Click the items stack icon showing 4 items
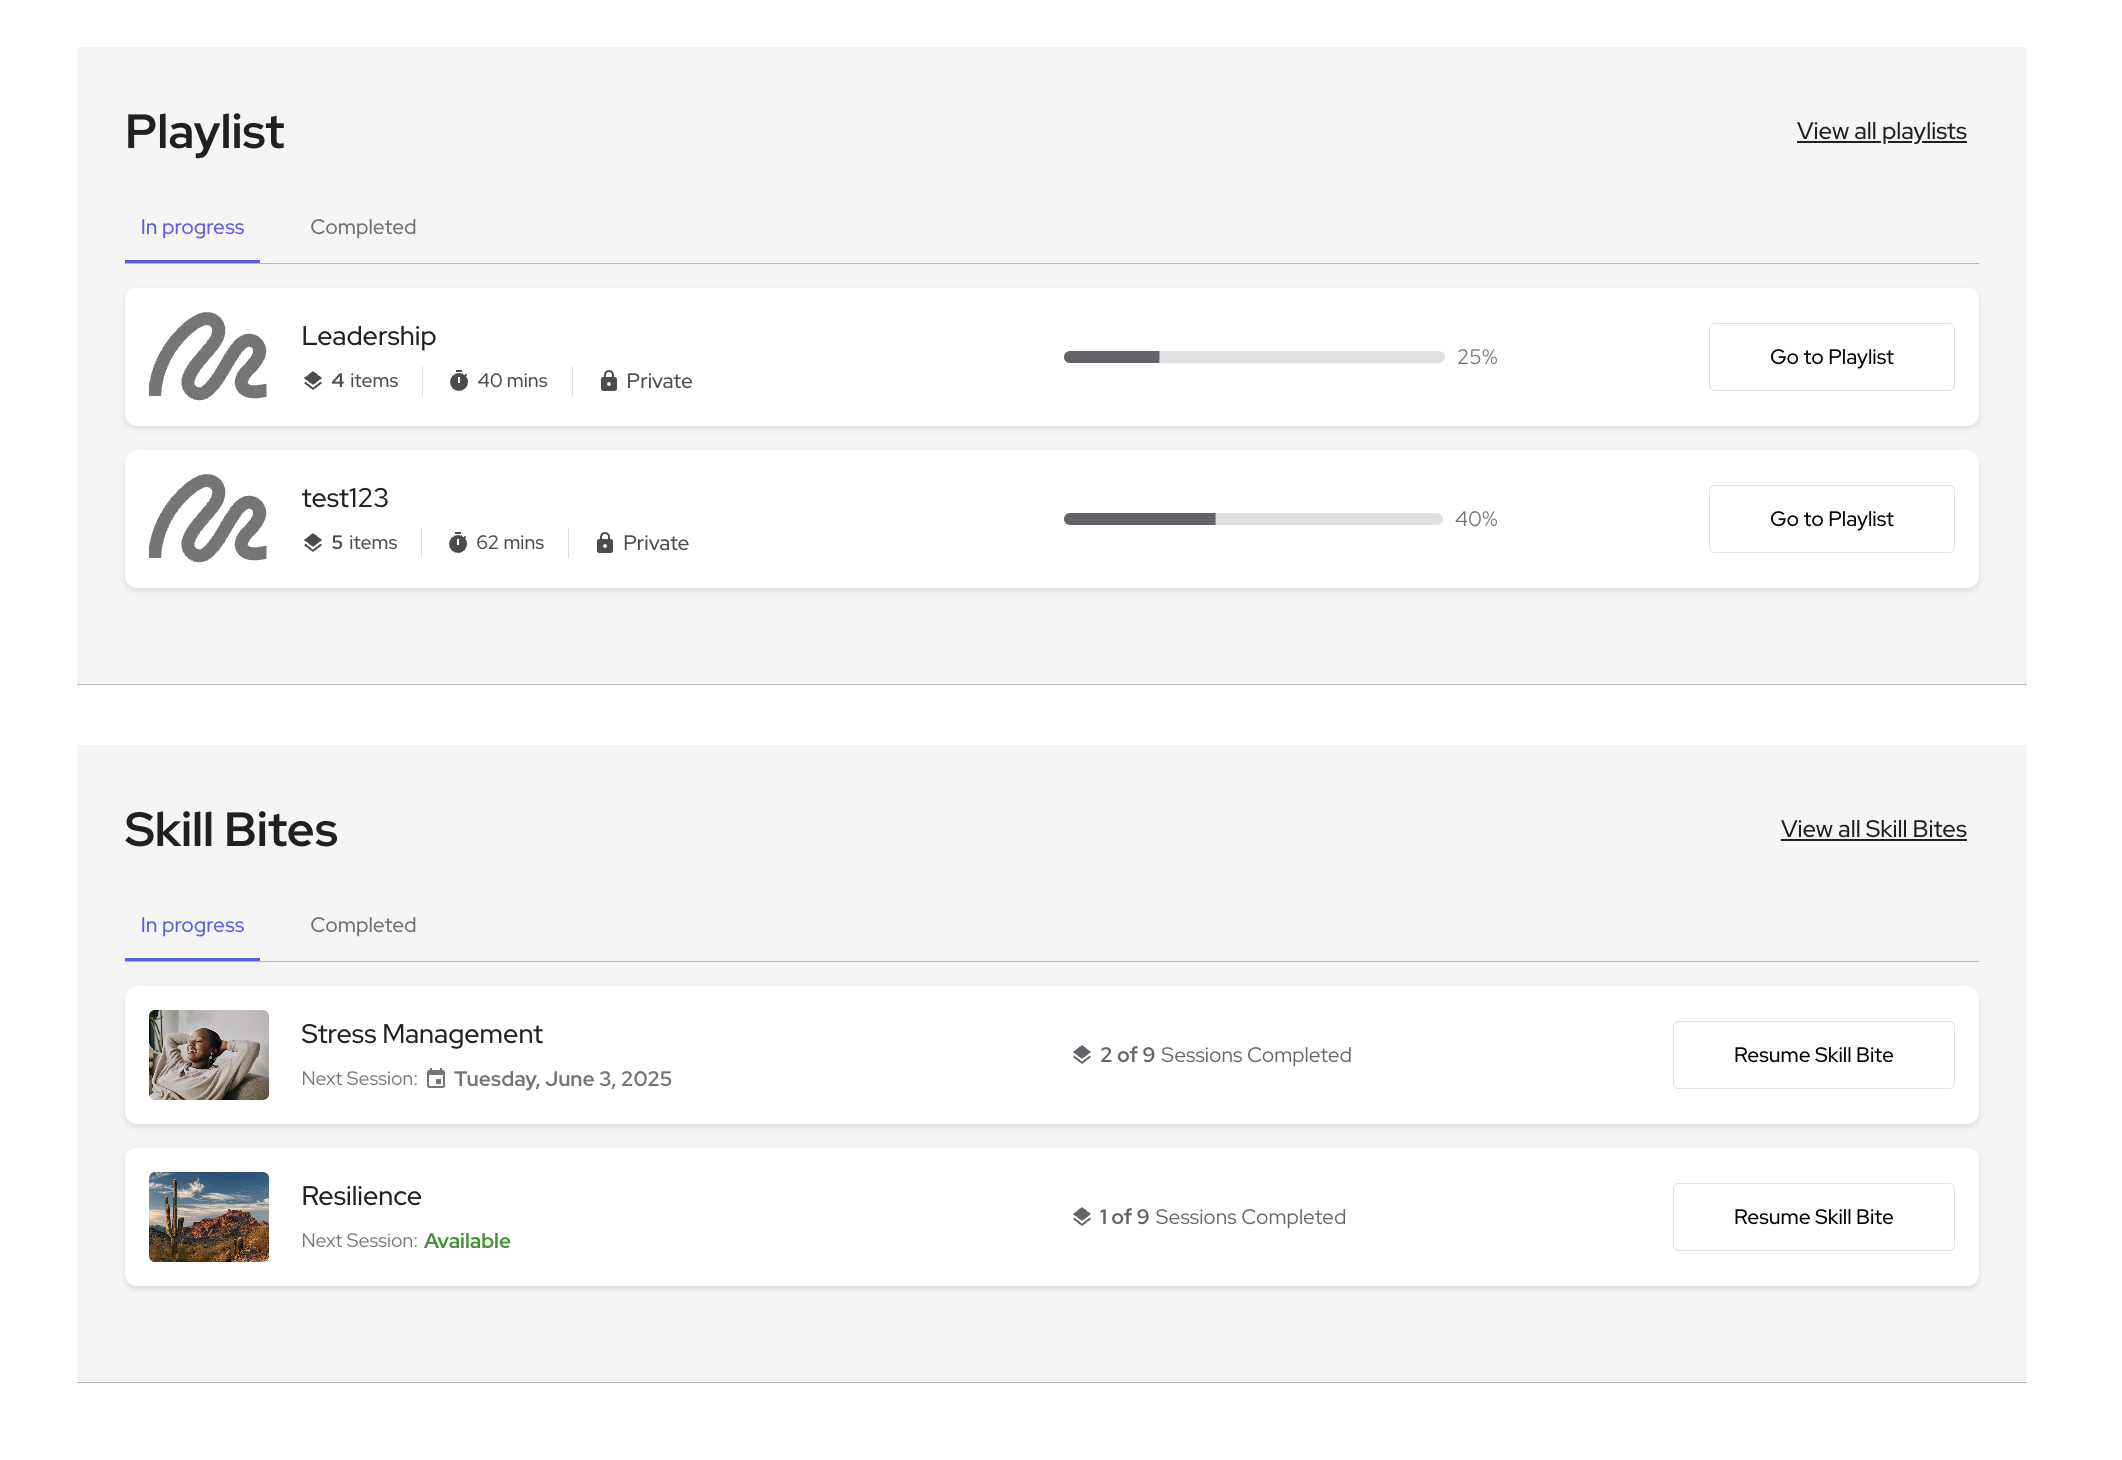The width and height of the screenshot is (2122, 1460). pos(313,380)
